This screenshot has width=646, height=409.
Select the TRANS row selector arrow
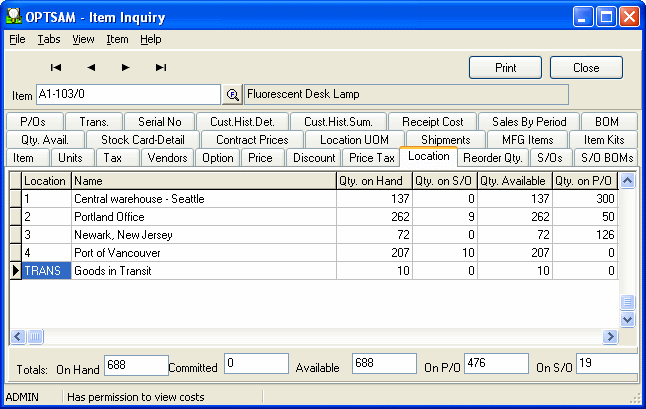click(15, 271)
